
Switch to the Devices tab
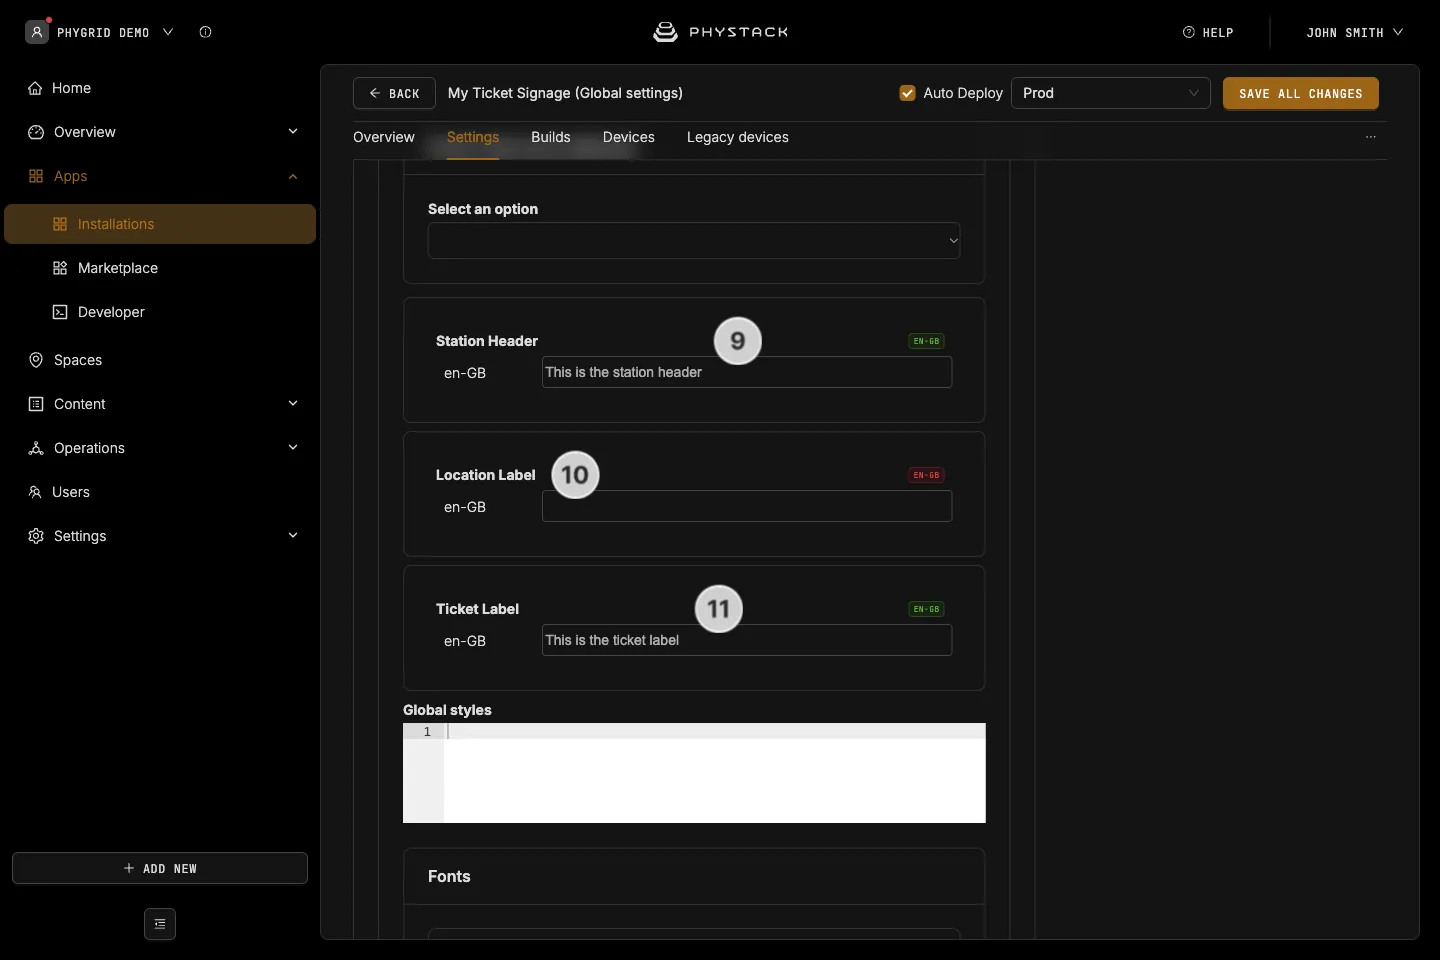coord(629,137)
